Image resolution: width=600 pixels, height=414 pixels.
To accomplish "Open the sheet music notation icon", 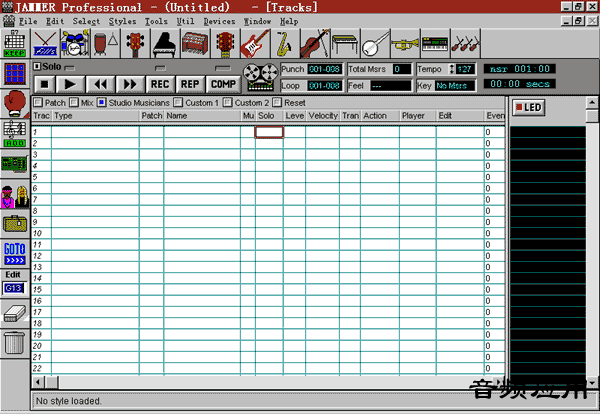I will [x=15, y=134].
